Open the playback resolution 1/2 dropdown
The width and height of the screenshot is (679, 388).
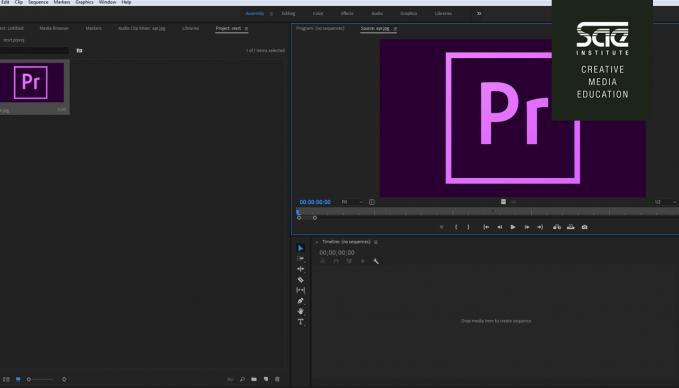(x=665, y=202)
